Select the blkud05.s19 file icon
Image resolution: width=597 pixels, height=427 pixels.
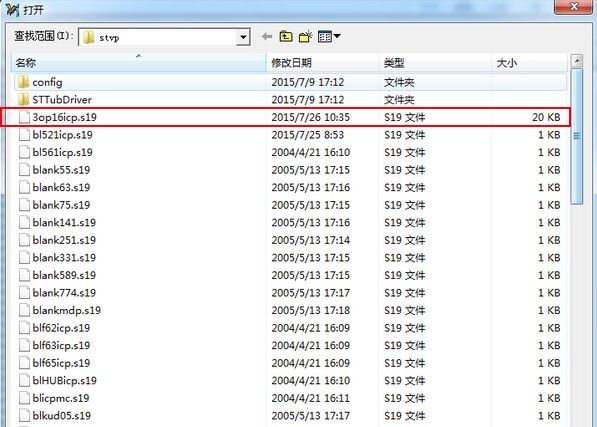[24, 415]
